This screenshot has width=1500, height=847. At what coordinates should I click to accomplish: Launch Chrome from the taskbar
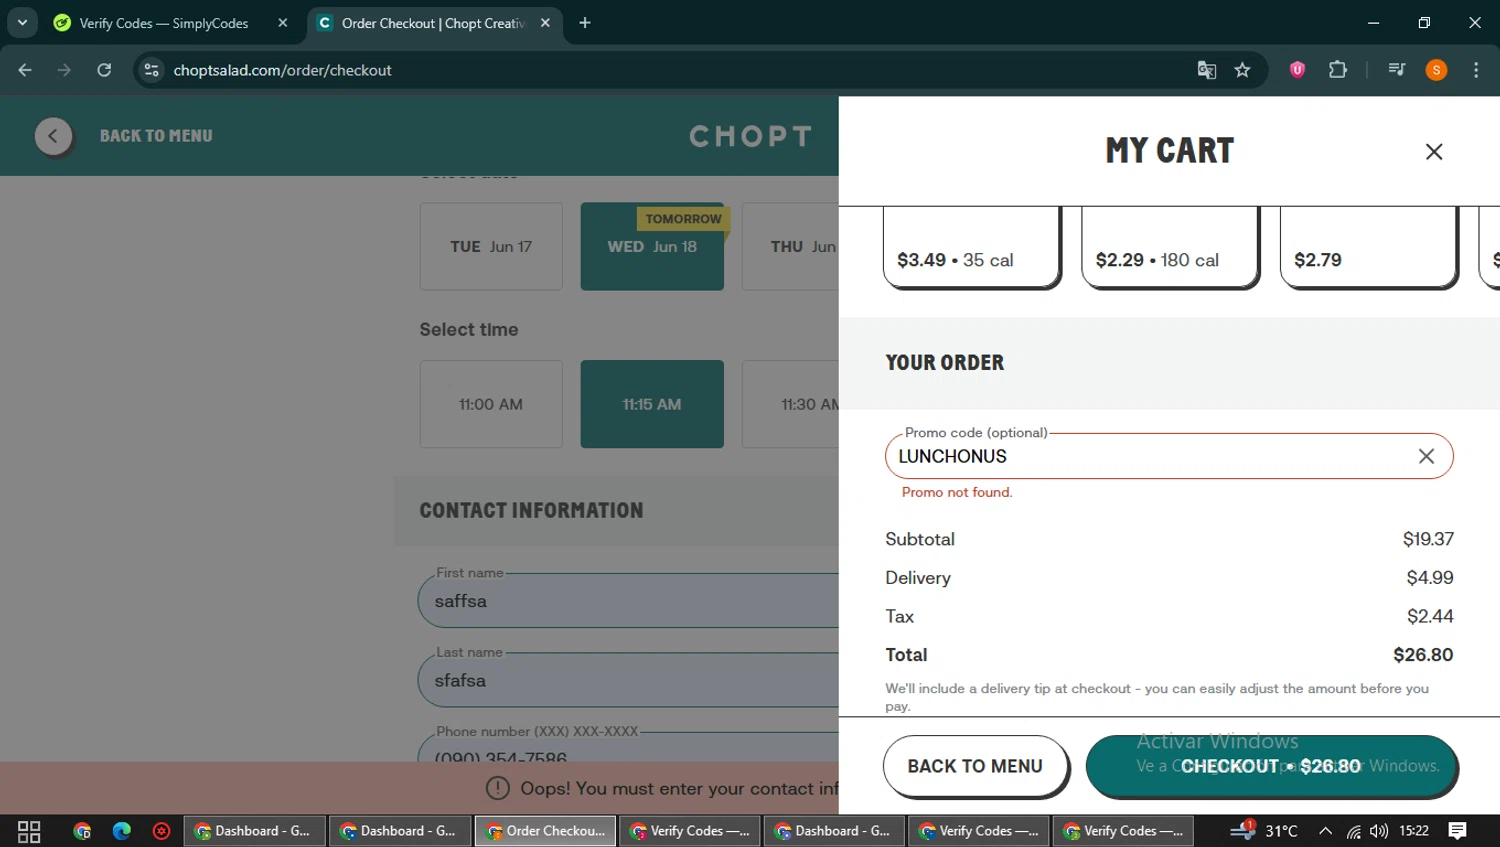(82, 831)
